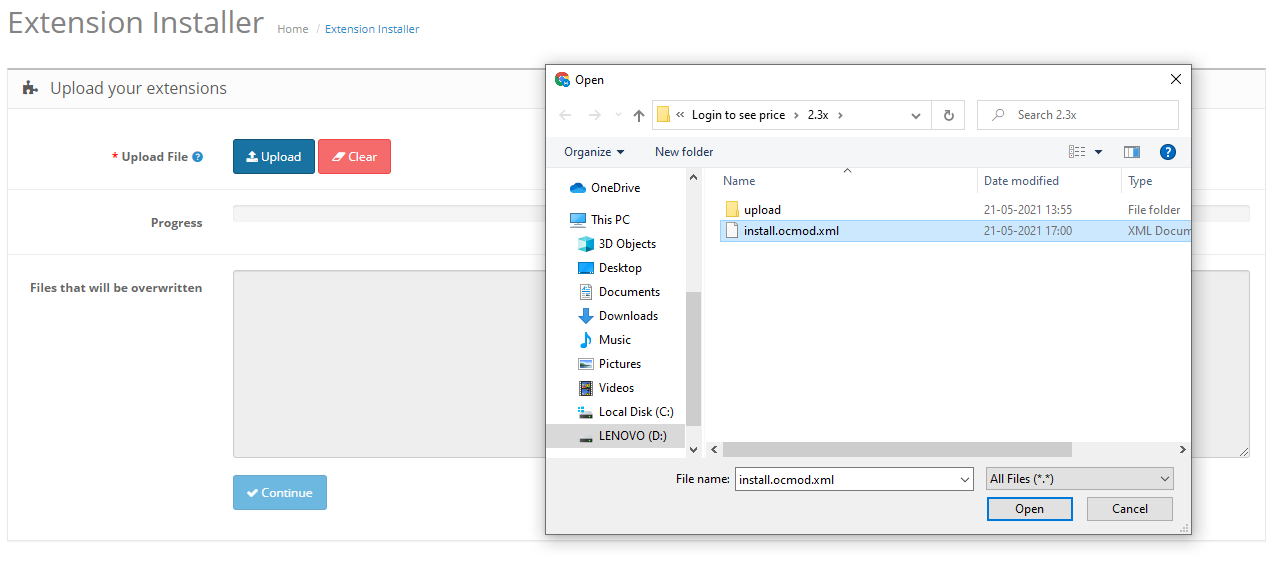Viewport: 1273px width, 567px height.
Task: Go up one folder level arrow
Action: pos(639,115)
